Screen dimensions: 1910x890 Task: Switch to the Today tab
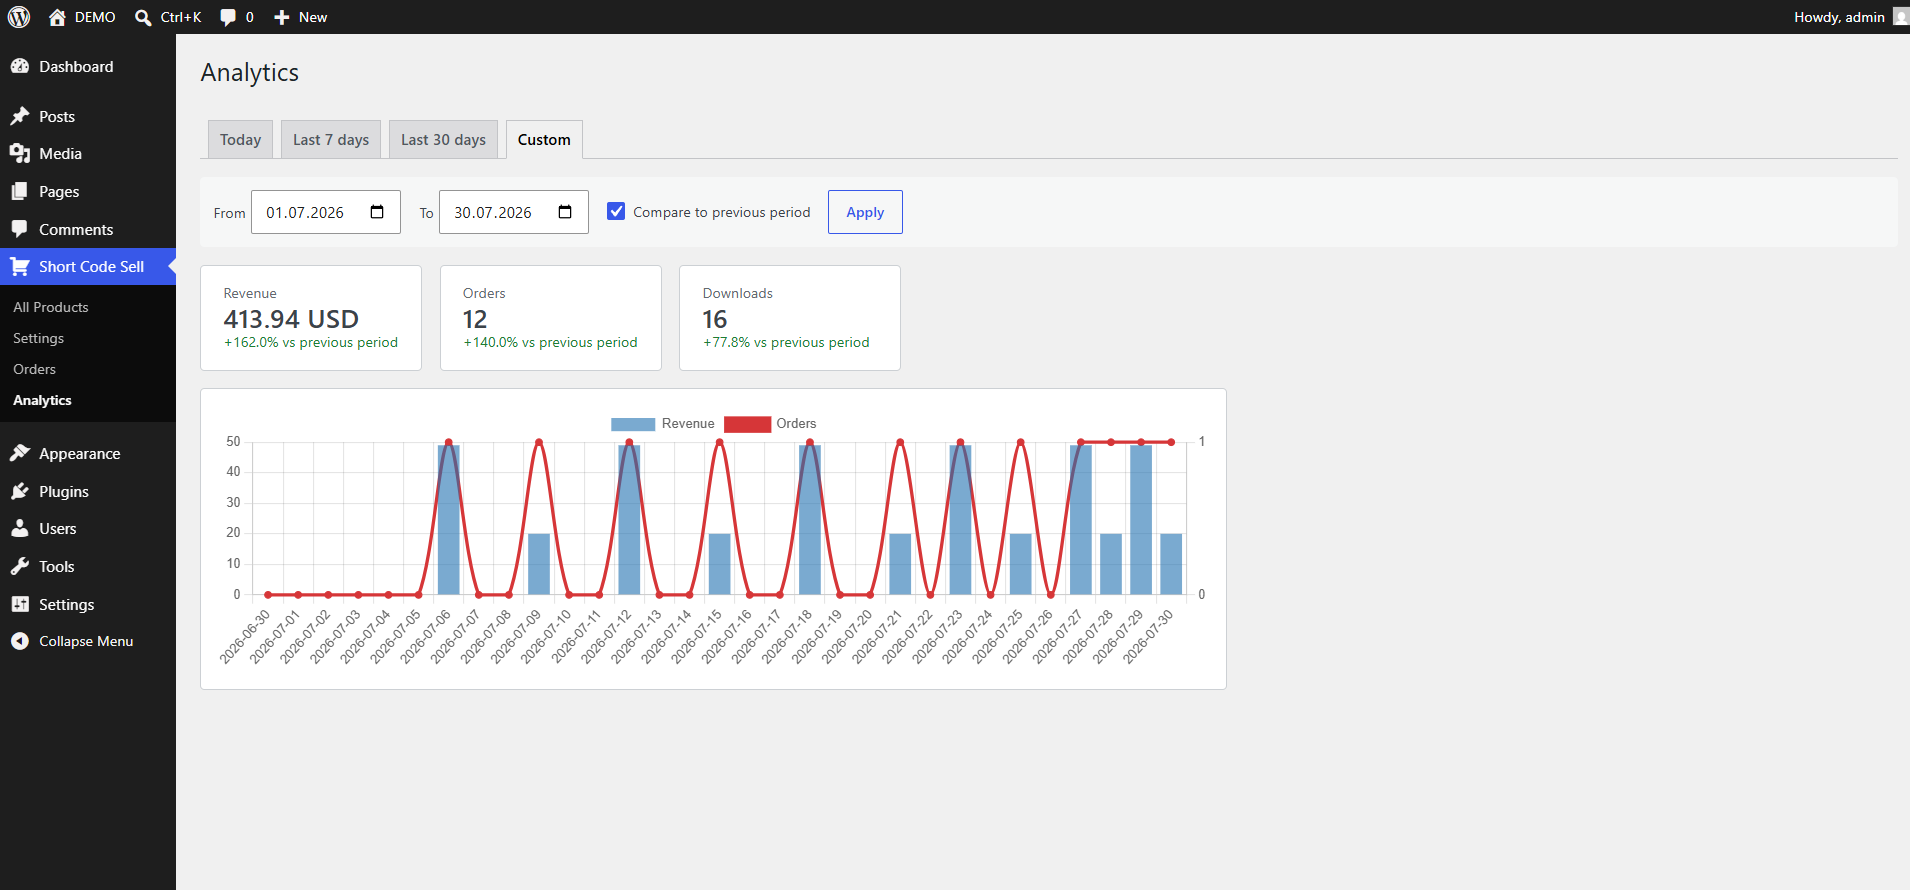coord(240,139)
